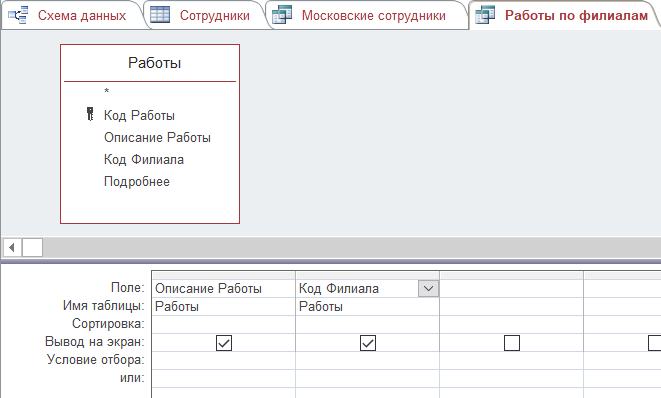Screen dimensions: 661x398
Task: Click table name Работы under Описание Работы
Action: [223, 307]
